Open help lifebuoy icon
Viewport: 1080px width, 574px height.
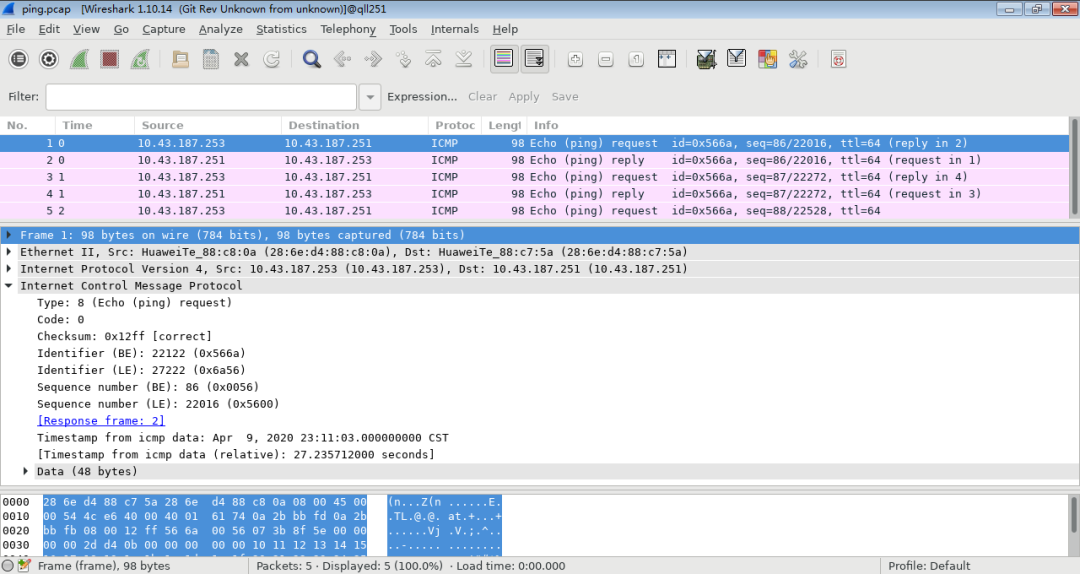click(x=838, y=59)
